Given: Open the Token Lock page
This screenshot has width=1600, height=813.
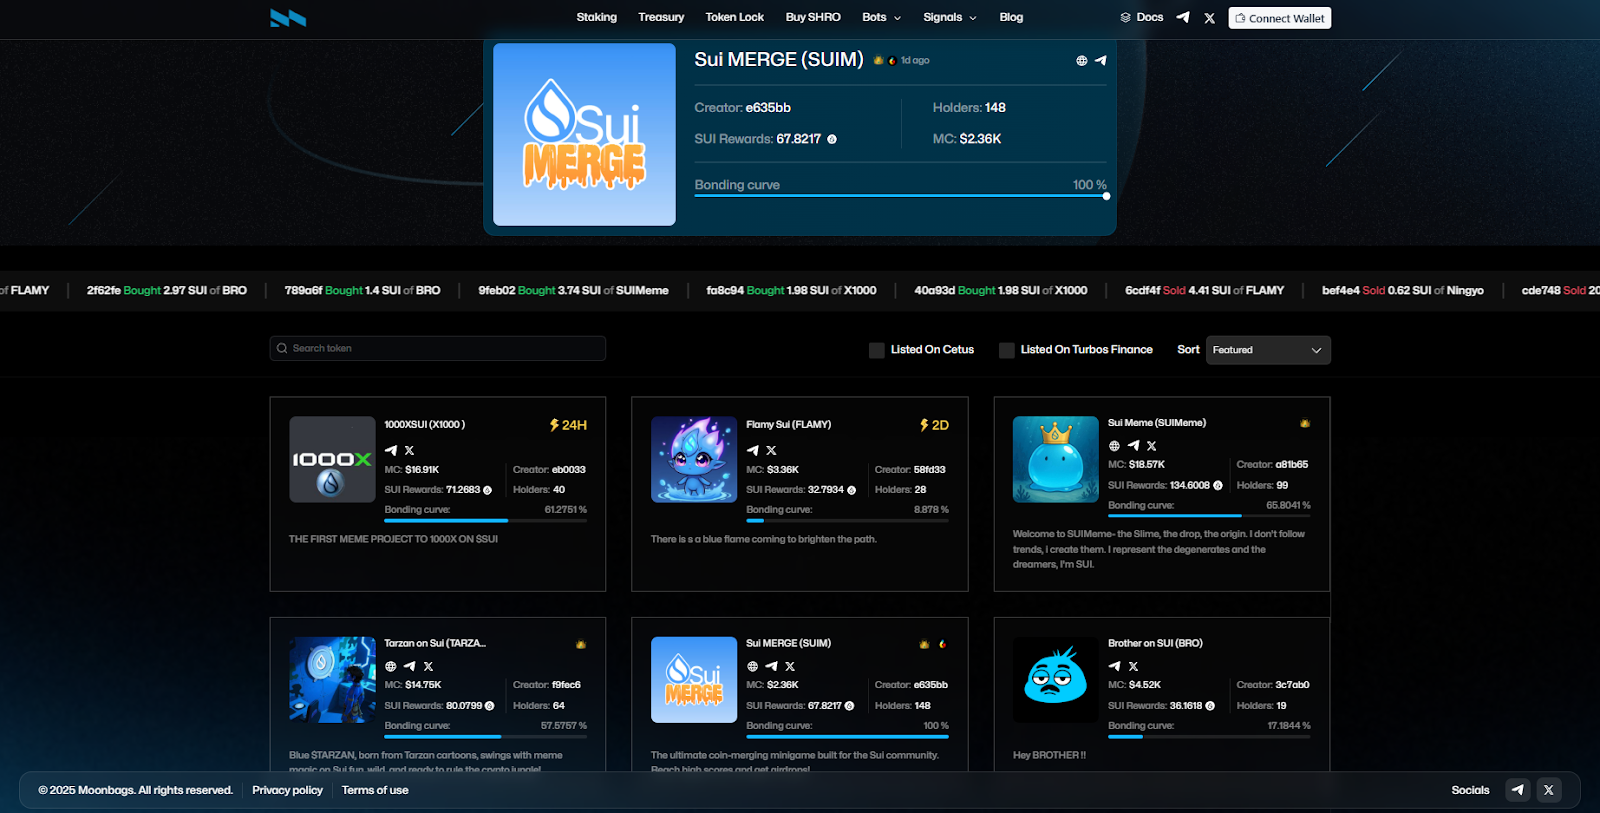Looking at the screenshot, I should [x=735, y=17].
